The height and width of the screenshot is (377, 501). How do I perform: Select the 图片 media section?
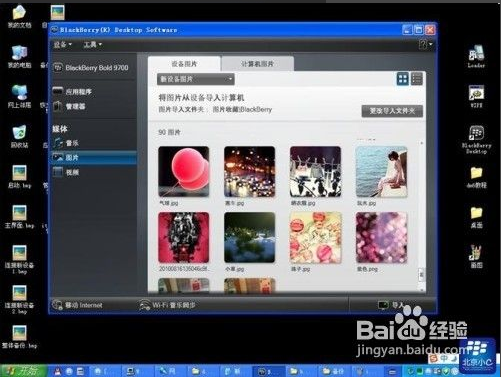tap(94, 157)
